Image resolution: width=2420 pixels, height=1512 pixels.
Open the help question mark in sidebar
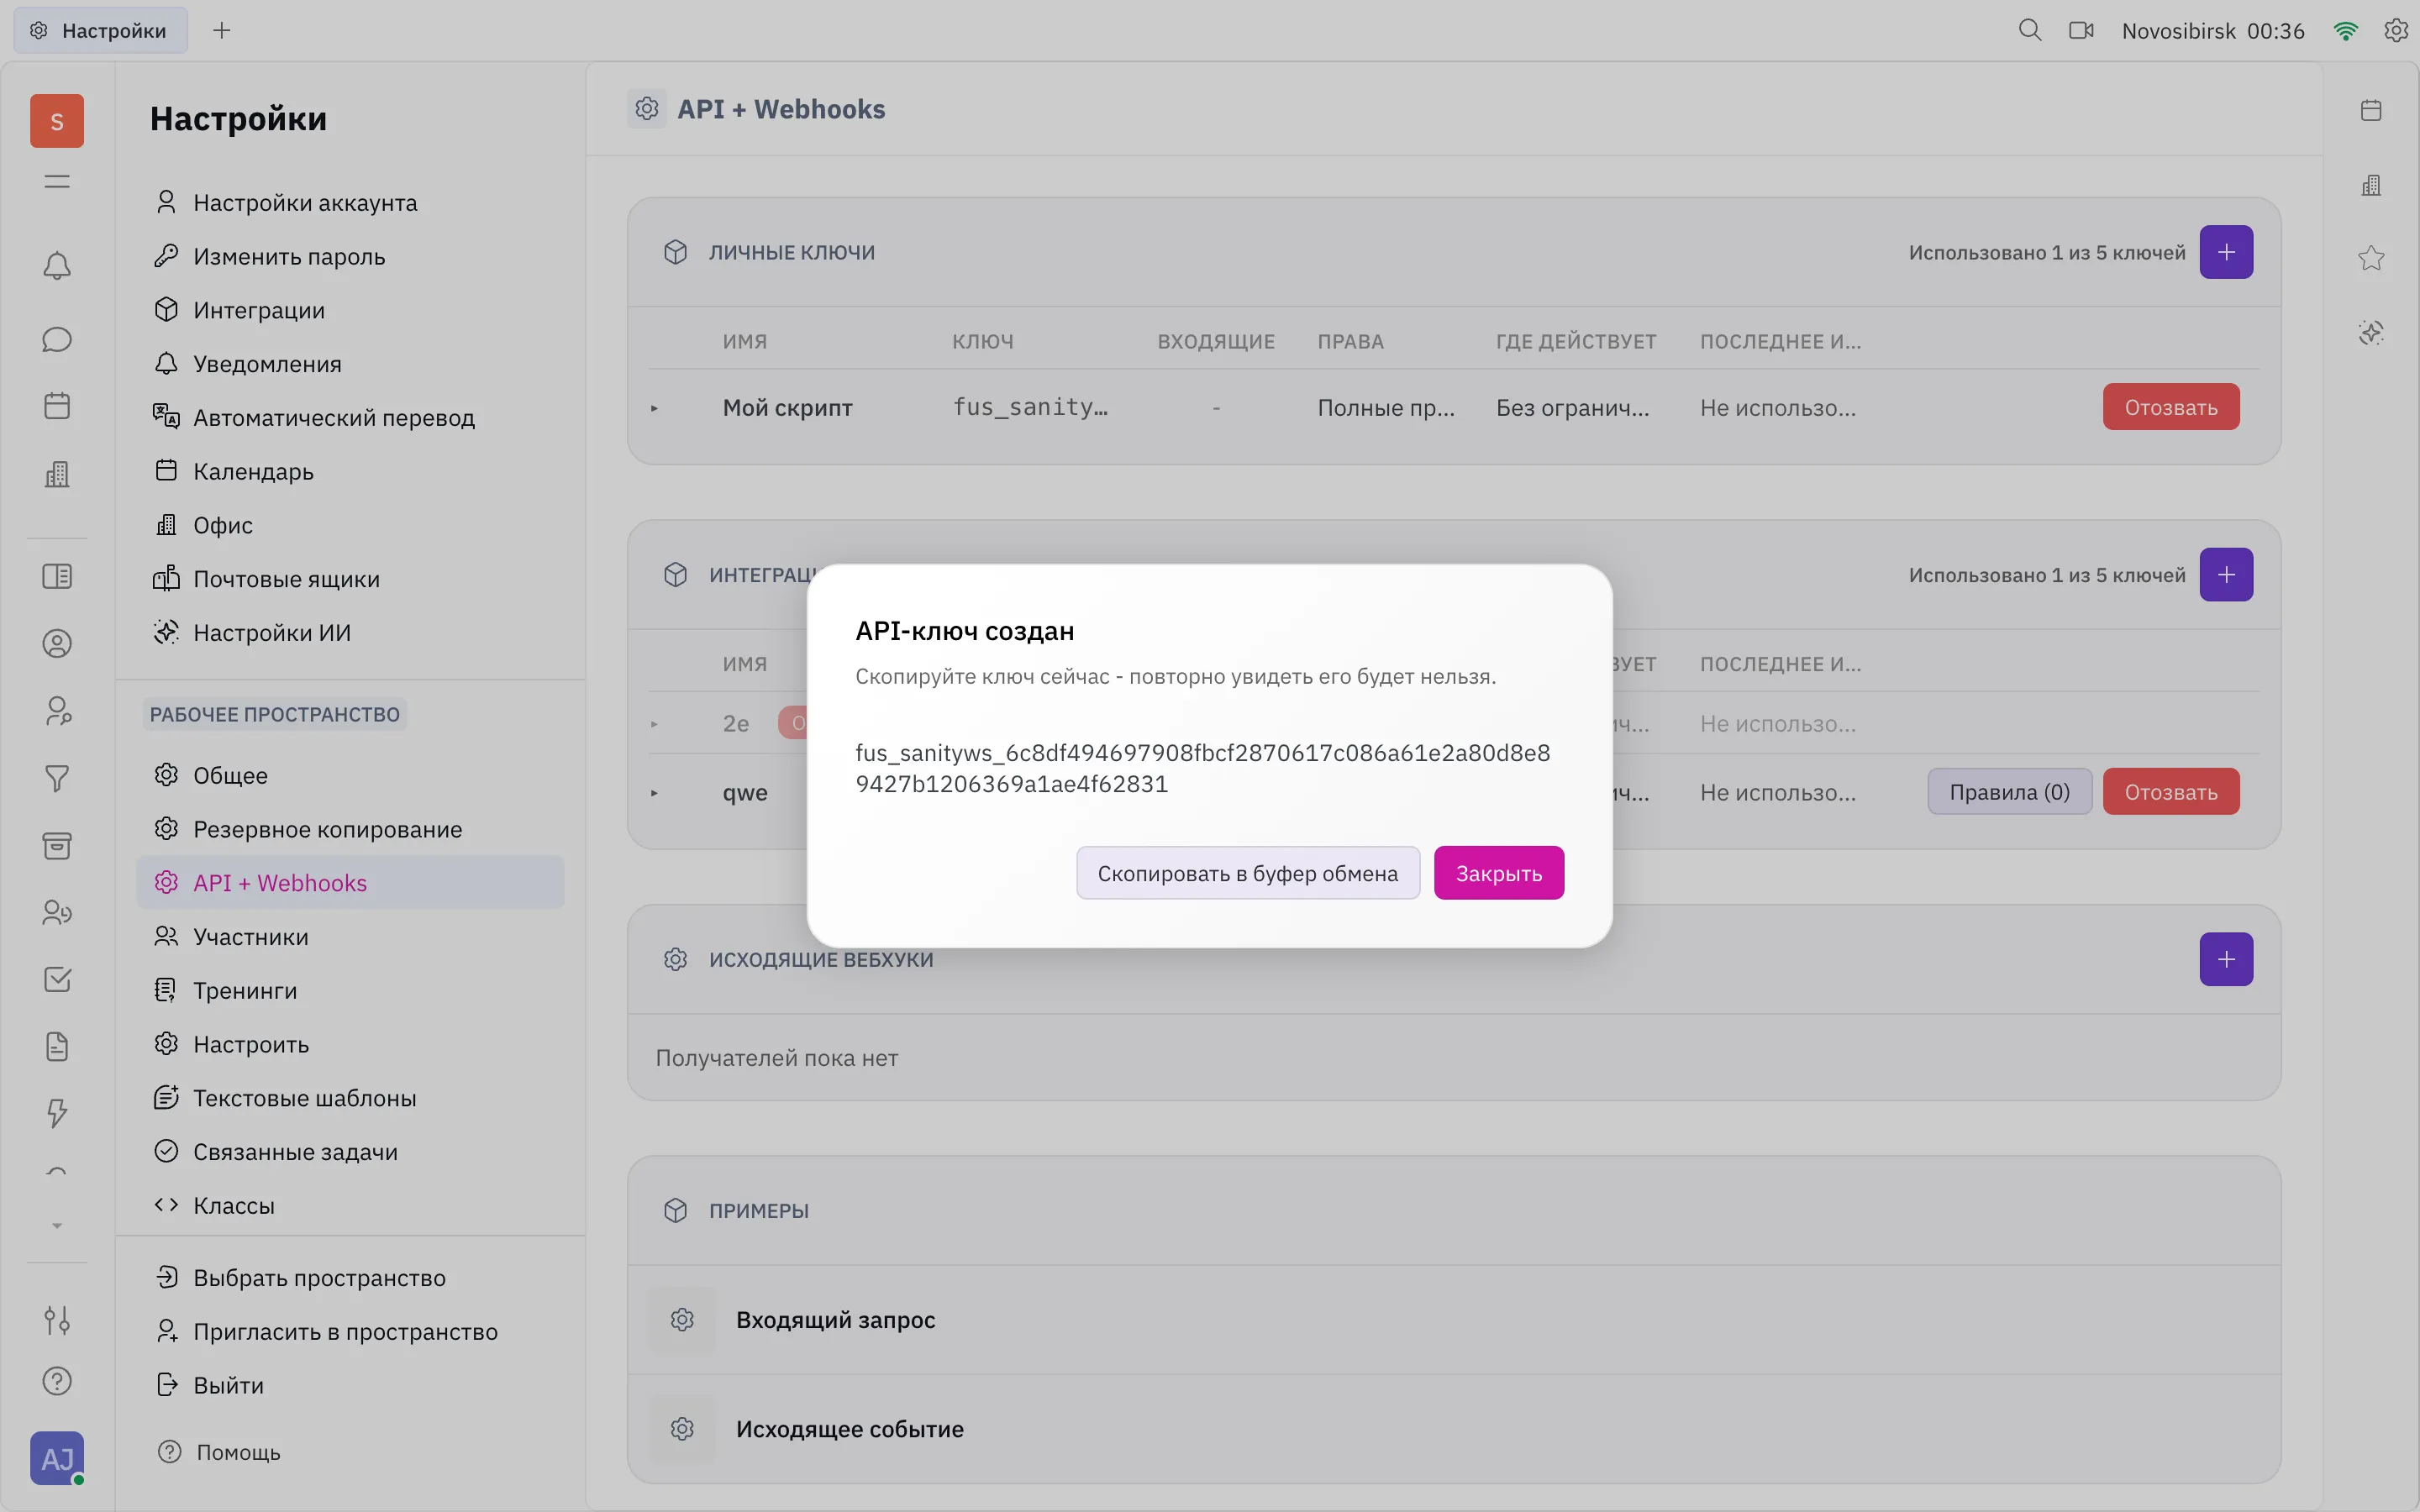coord(57,1382)
